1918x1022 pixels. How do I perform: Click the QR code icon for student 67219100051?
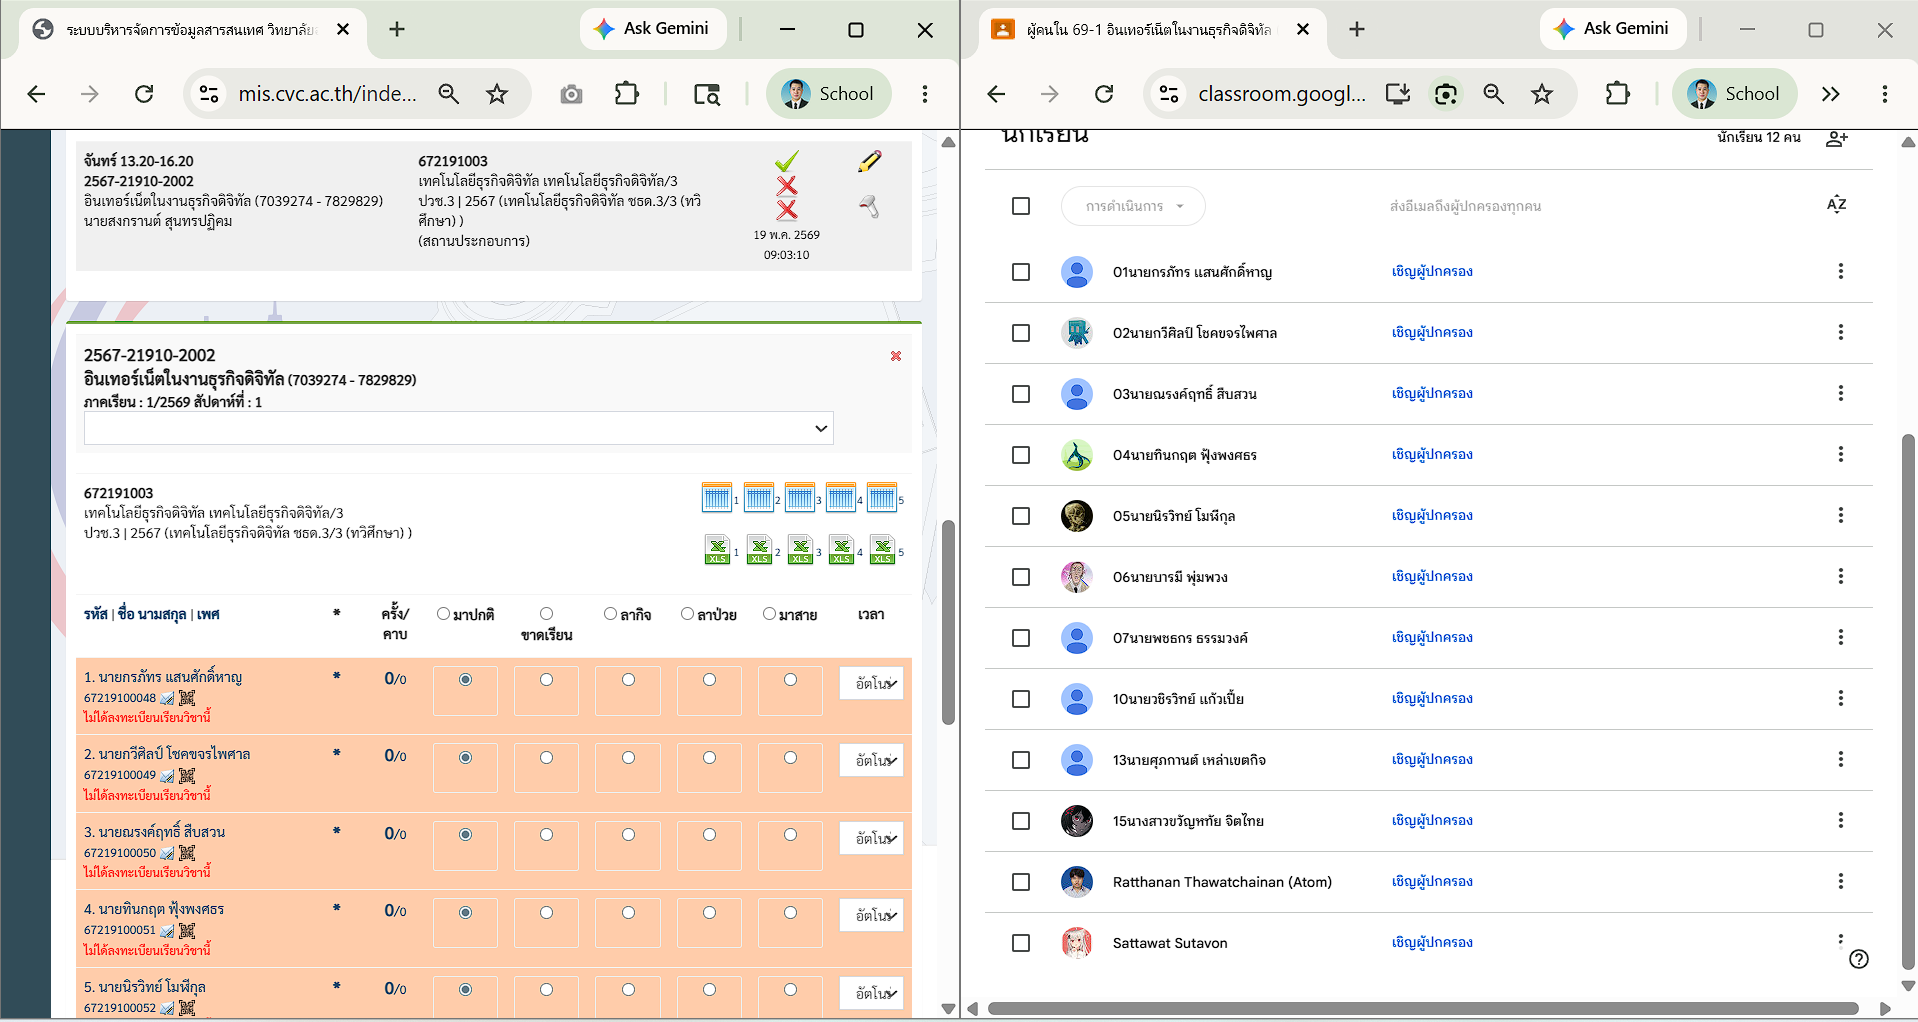click(187, 930)
